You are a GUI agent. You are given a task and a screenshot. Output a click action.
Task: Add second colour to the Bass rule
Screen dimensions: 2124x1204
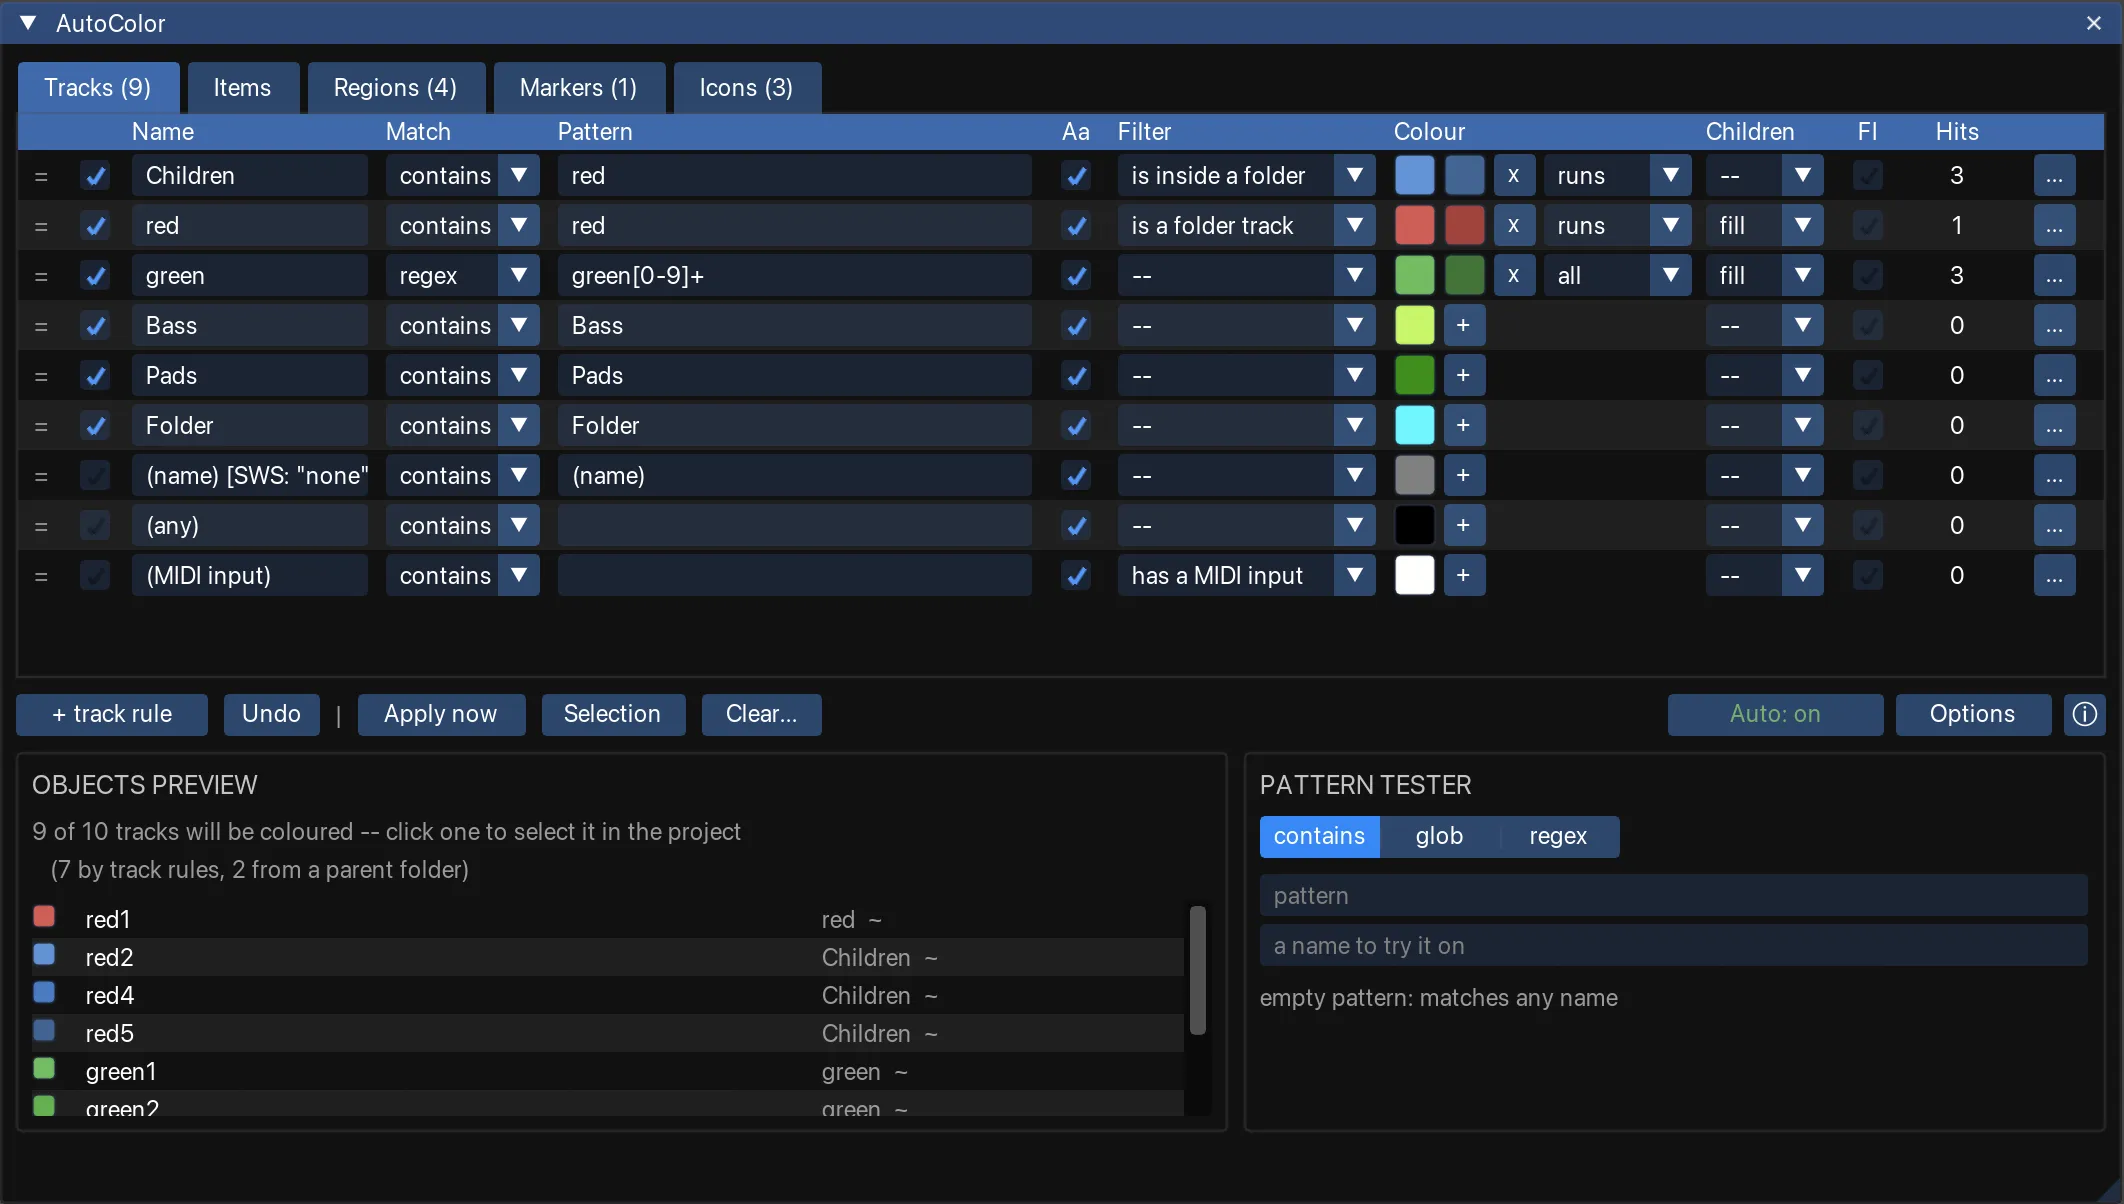pyautogui.click(x=1464, y=326)
